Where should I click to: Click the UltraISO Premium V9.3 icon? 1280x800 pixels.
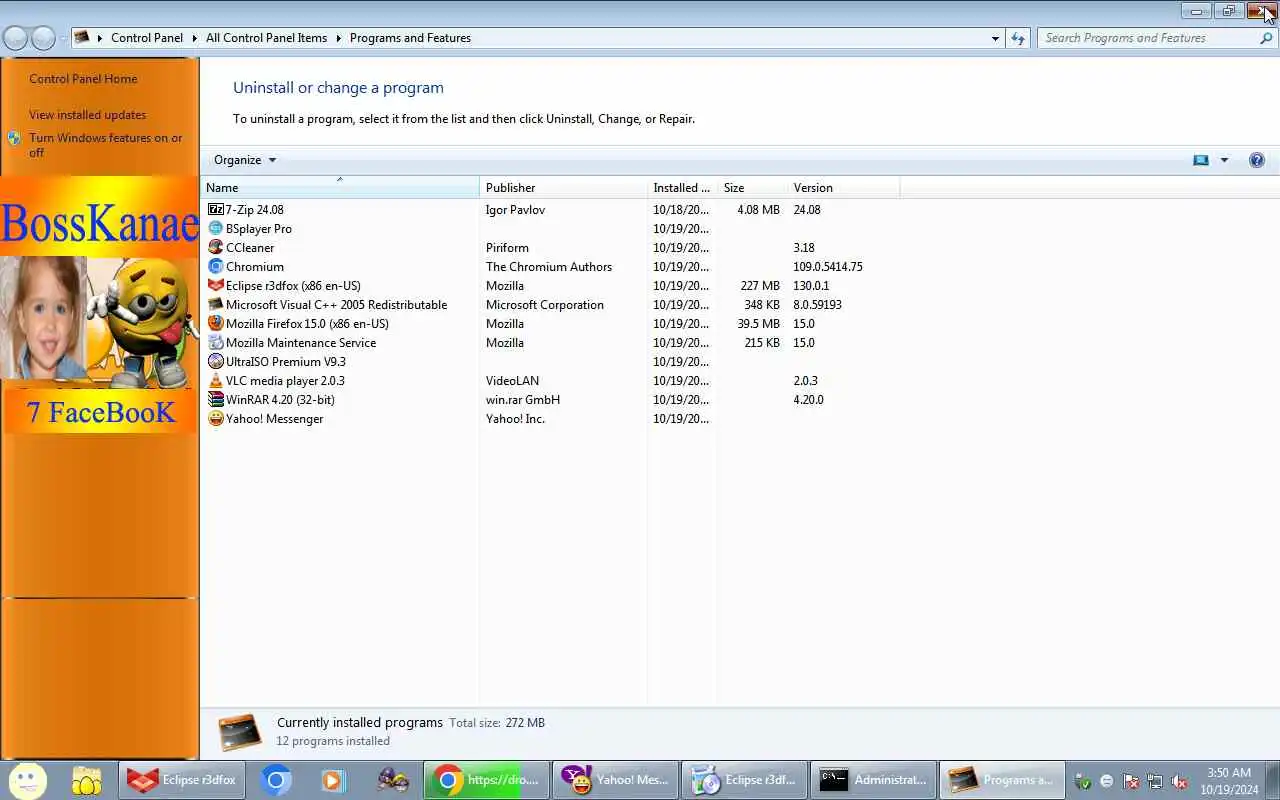[215, 362]
